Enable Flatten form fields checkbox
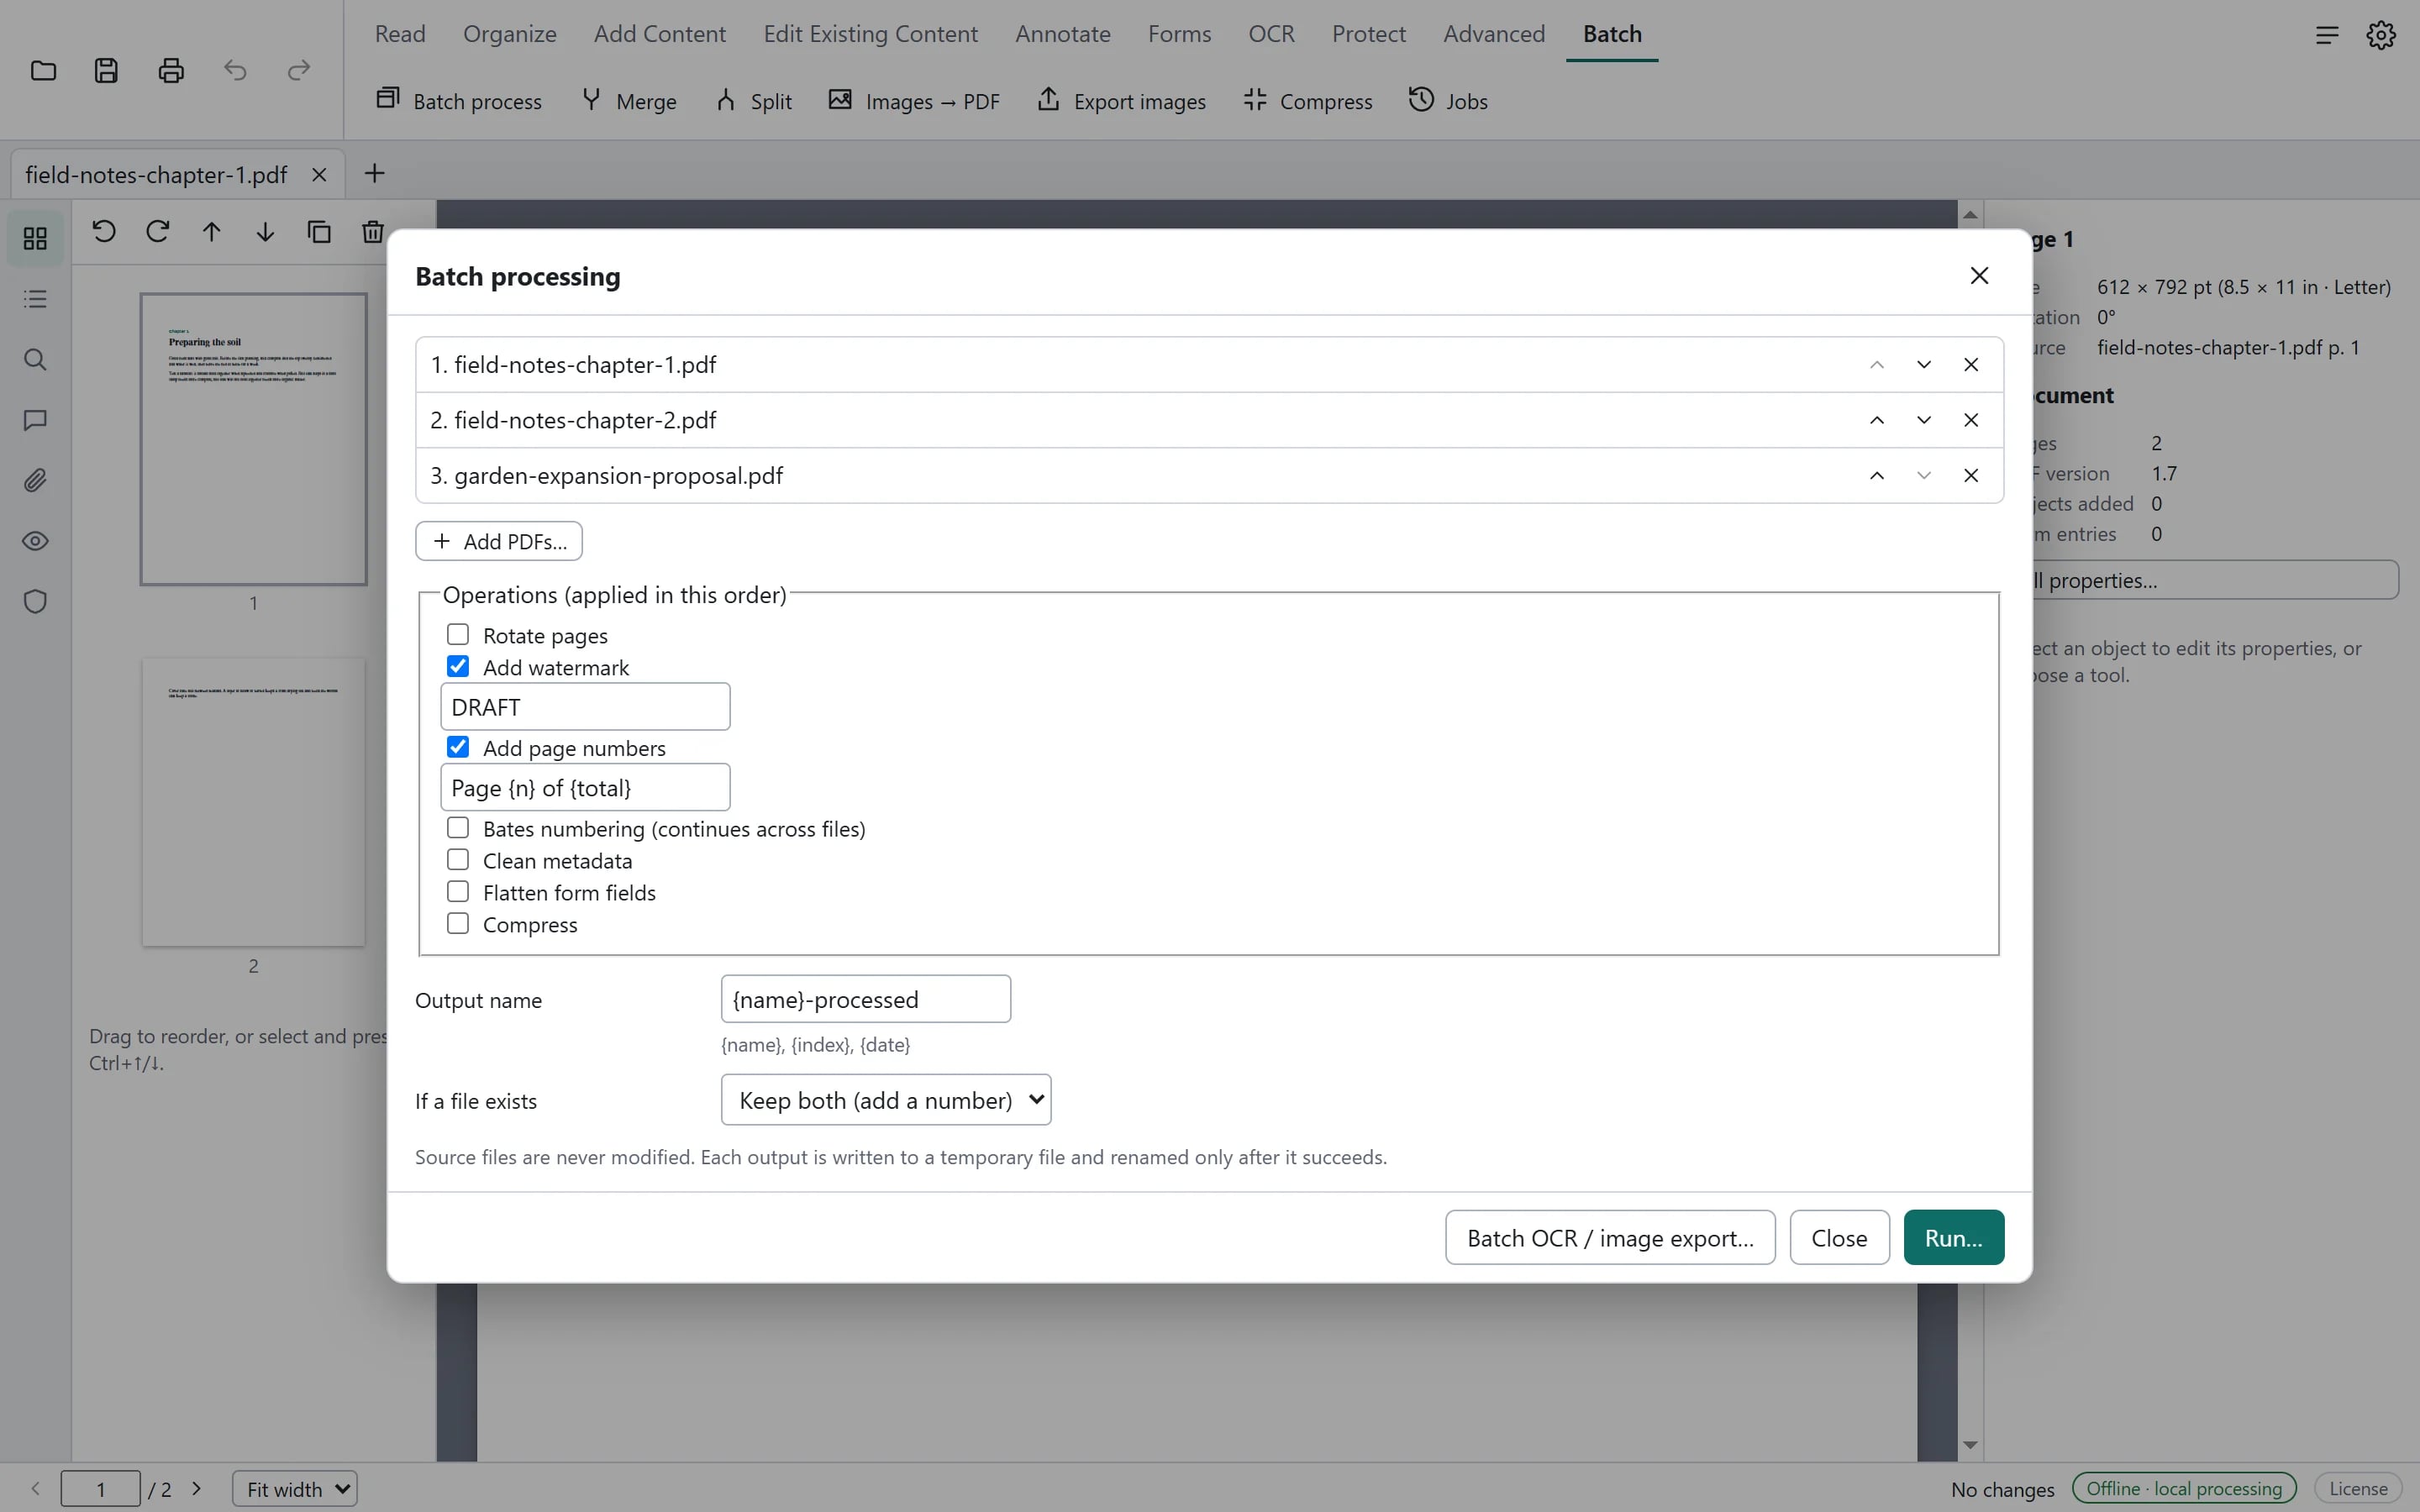The width and height of the screenshot is (2420, 1512). pos(458,892)
